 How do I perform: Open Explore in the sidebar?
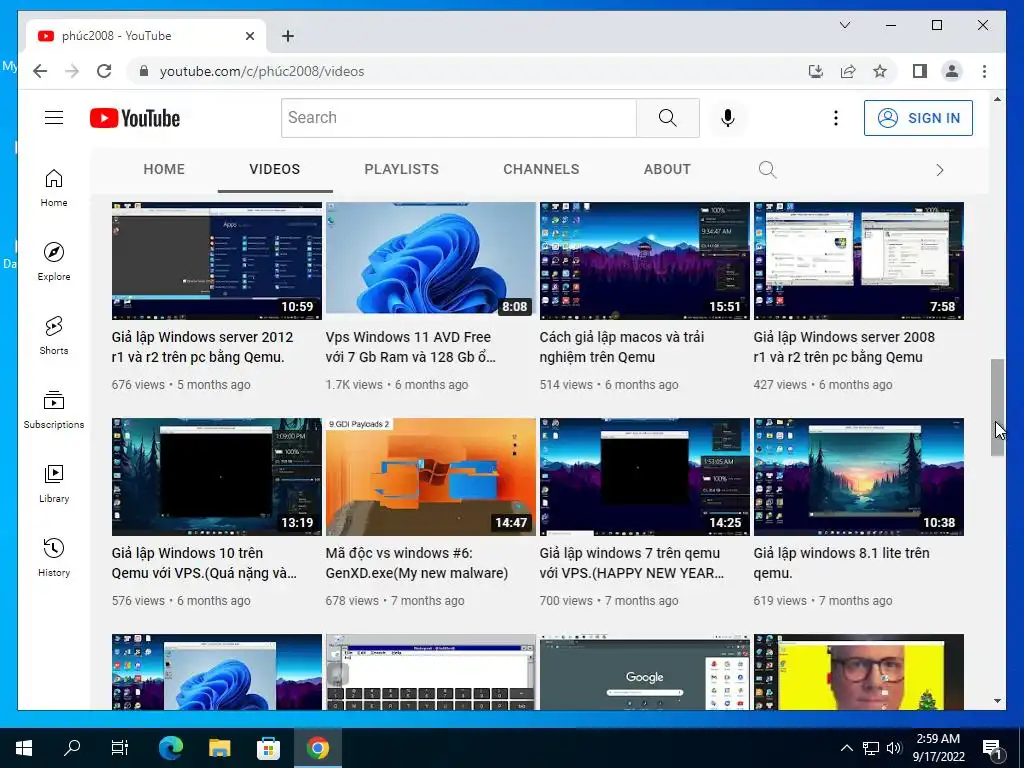click(x=54, y=262)
